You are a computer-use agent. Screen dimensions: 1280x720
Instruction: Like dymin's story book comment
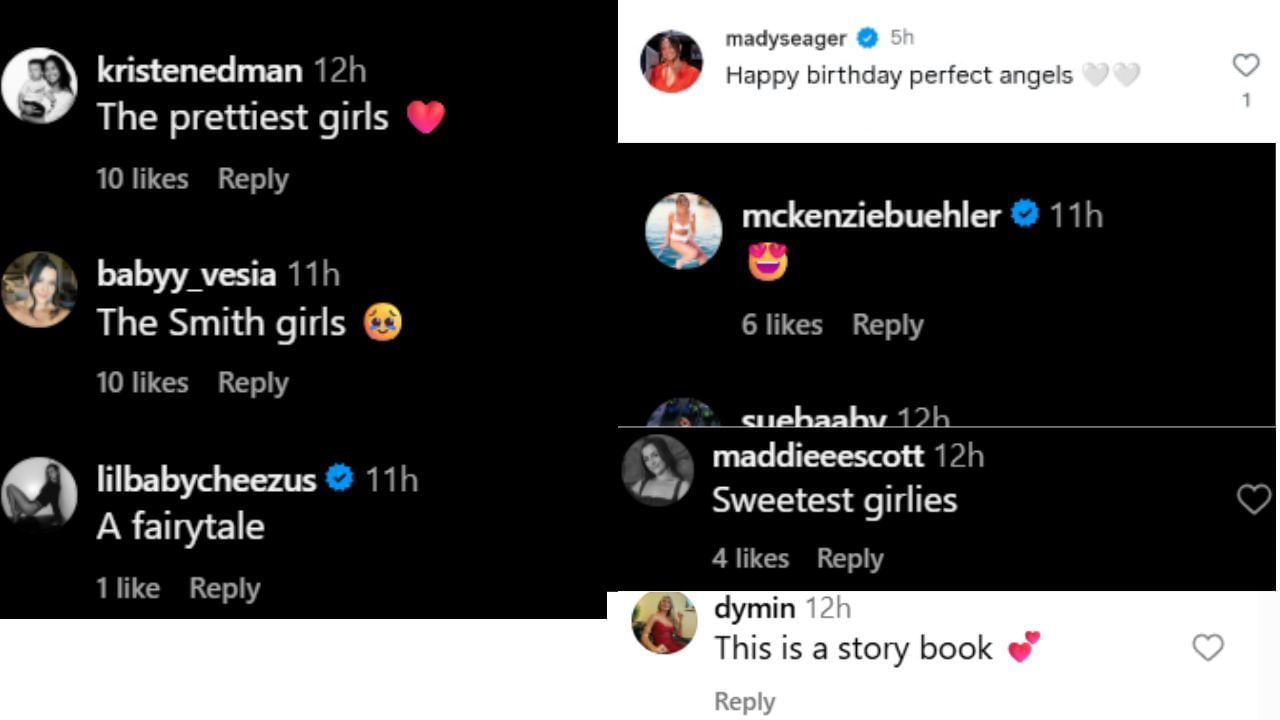click(1208, 648)
